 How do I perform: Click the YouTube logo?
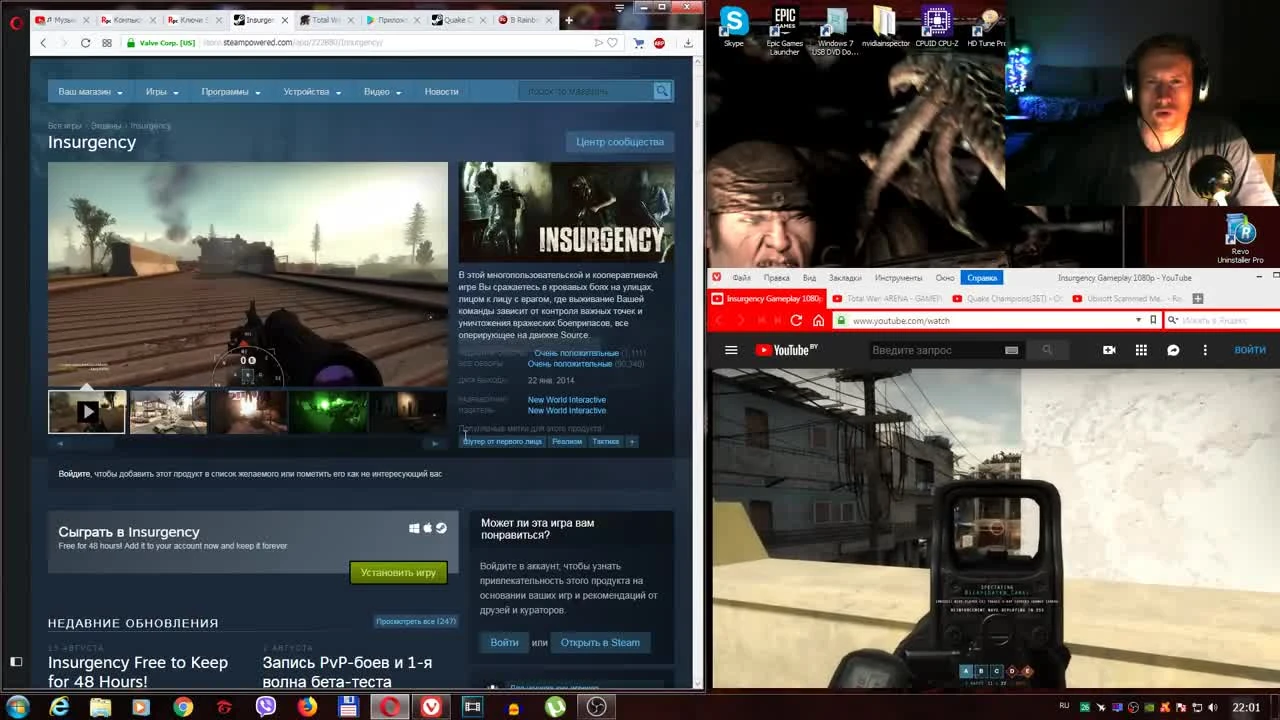coord(786,350)
